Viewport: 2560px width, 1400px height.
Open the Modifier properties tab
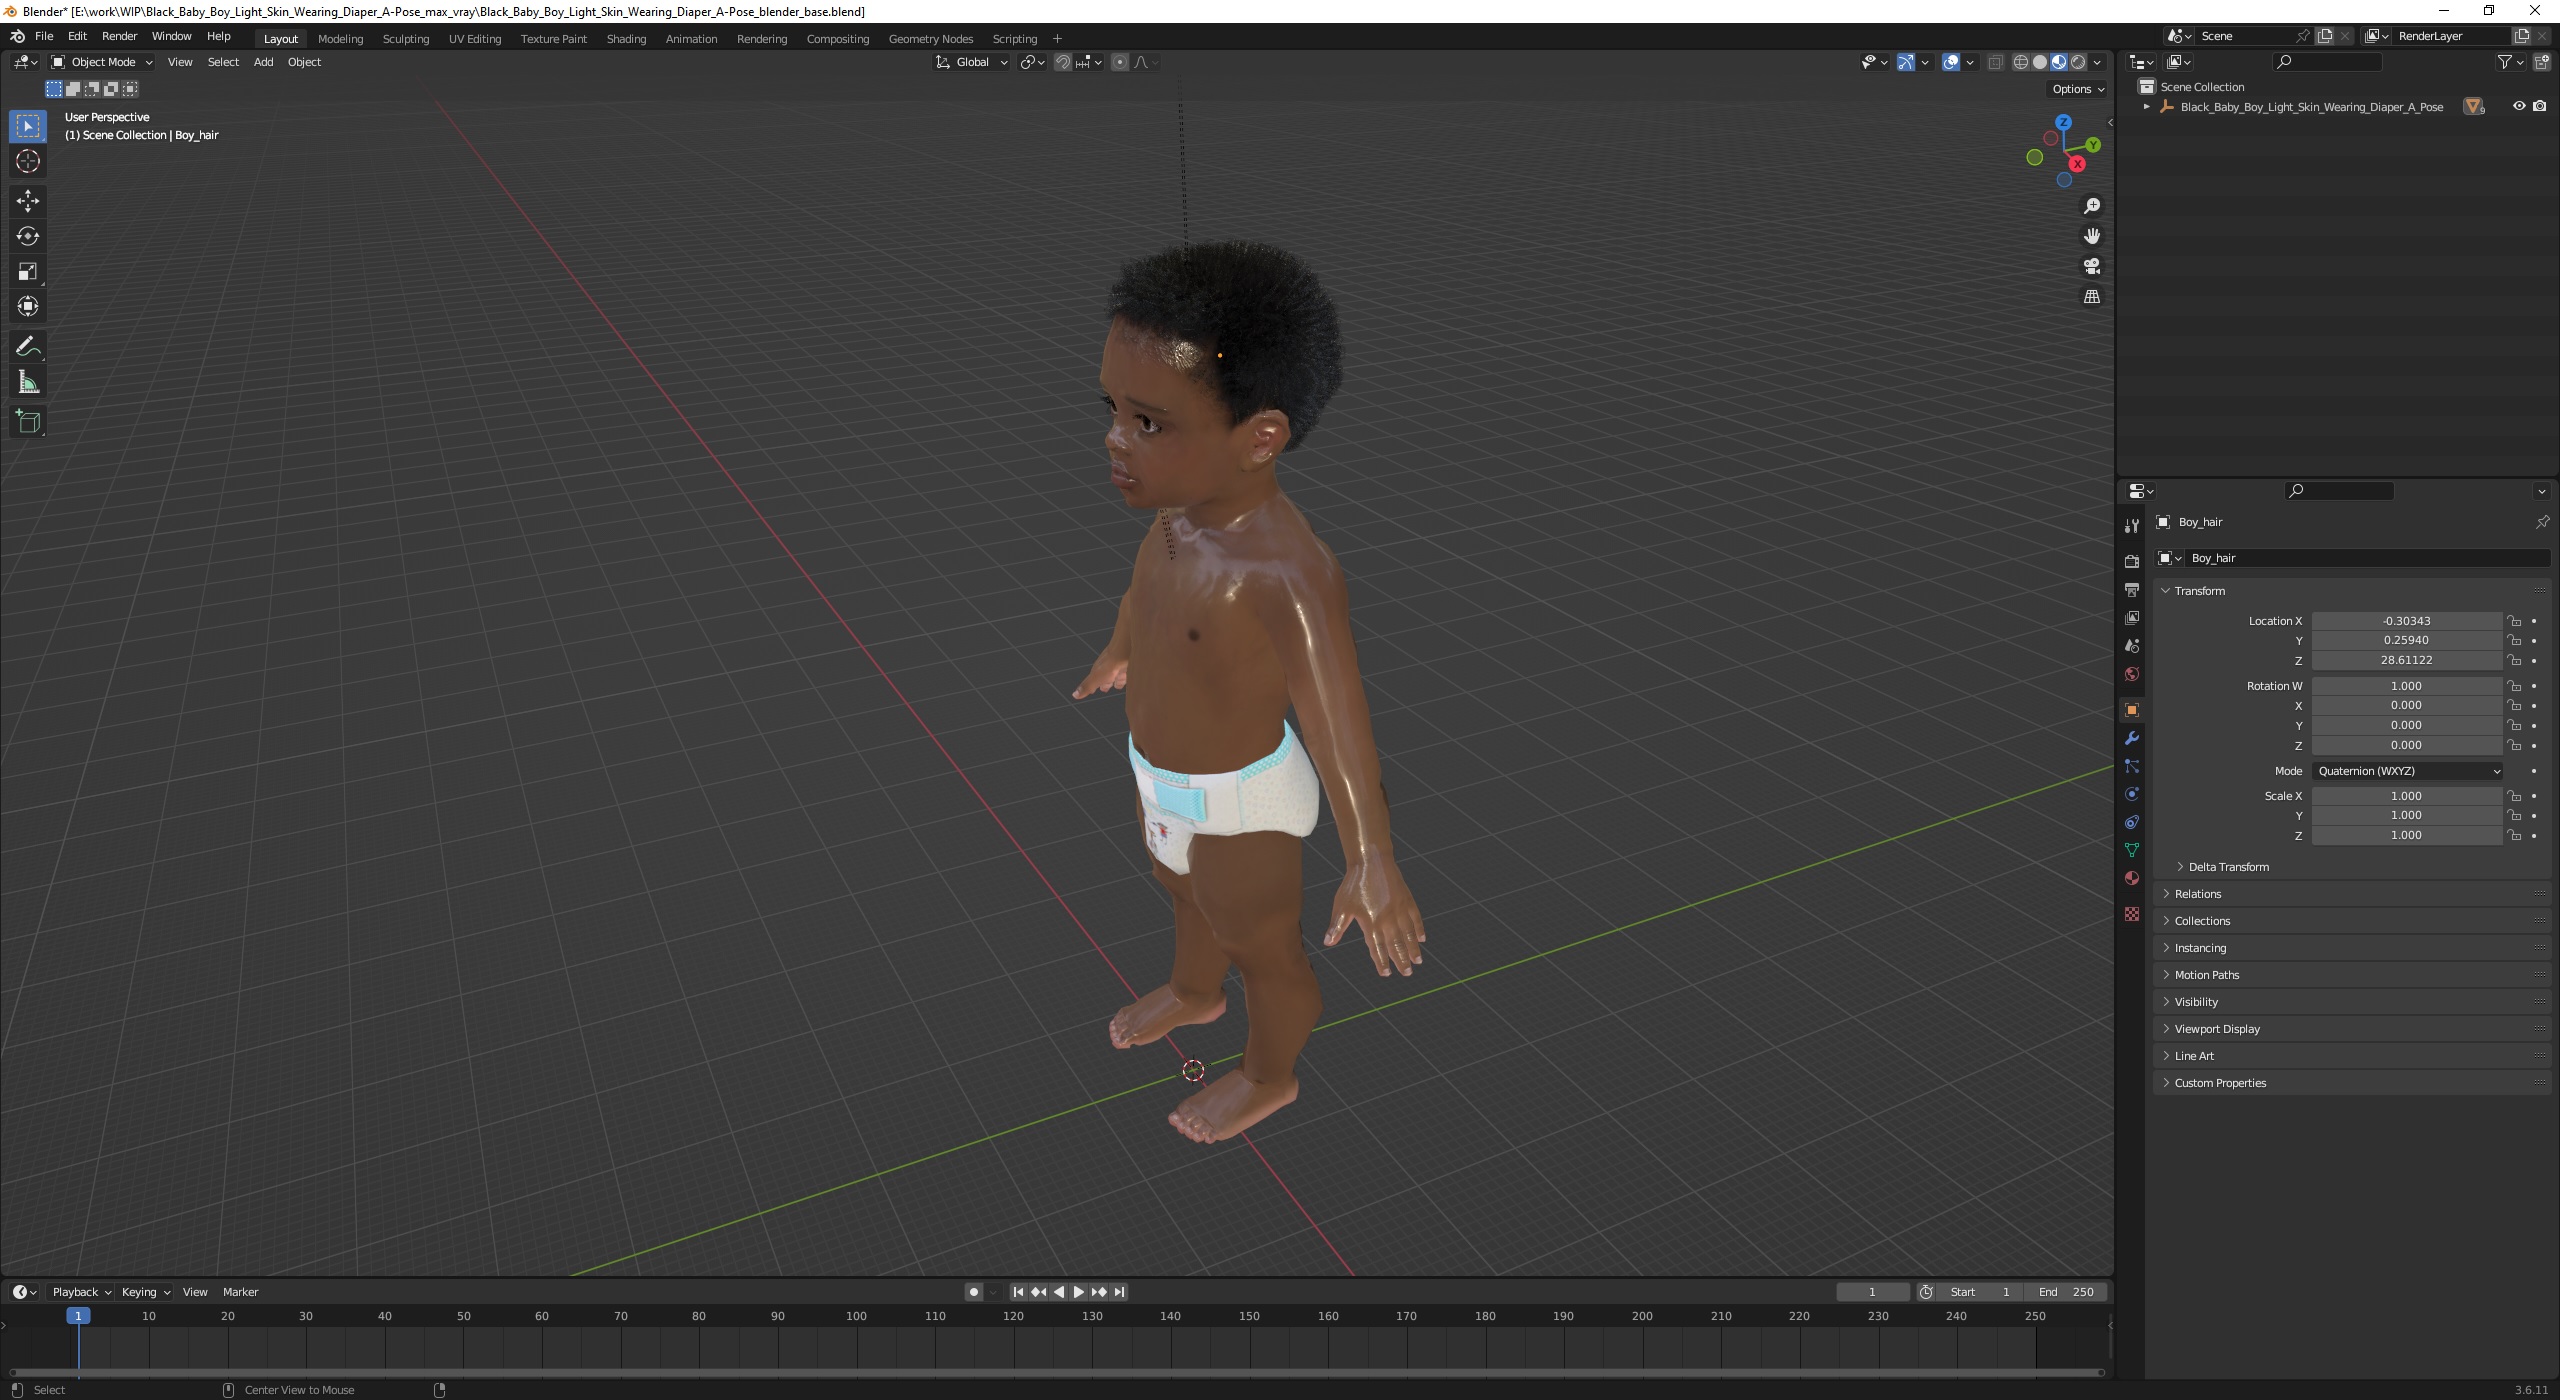(x=2132, y=738)
